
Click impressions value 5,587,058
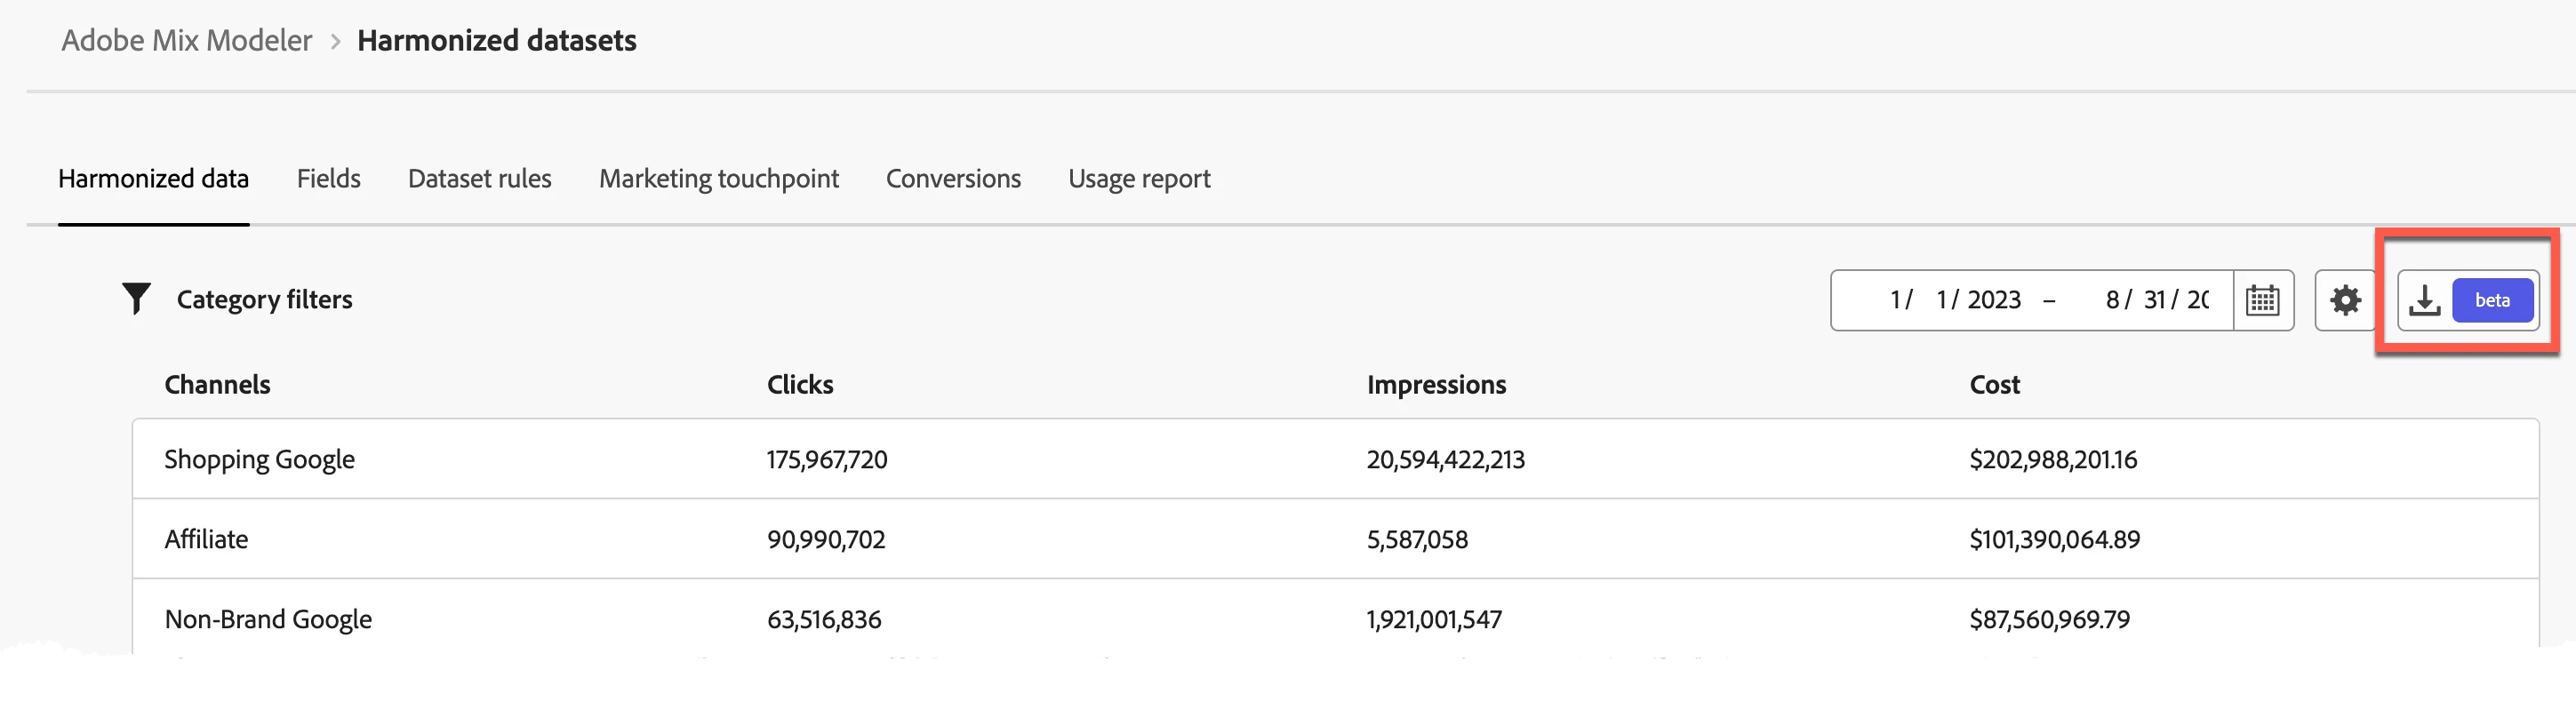(1417, 539)
